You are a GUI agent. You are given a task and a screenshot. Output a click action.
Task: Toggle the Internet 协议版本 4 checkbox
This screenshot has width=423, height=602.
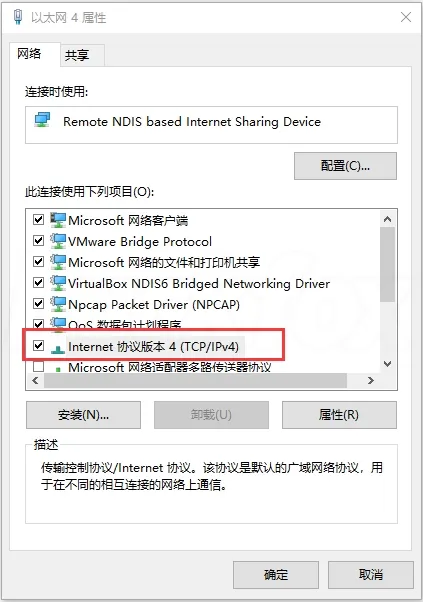tap(38, 346)
